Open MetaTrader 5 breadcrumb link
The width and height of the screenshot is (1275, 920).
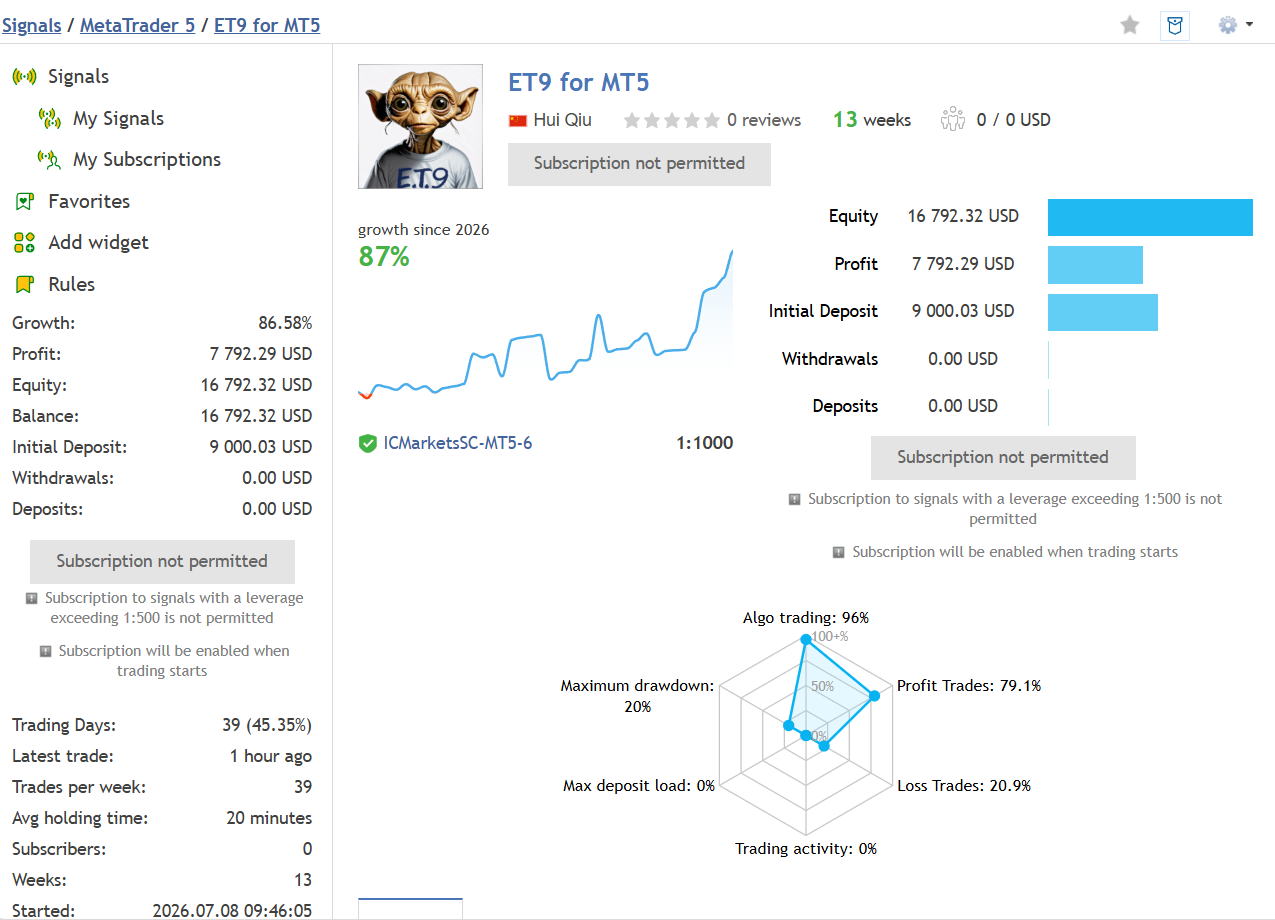[137, 25]
